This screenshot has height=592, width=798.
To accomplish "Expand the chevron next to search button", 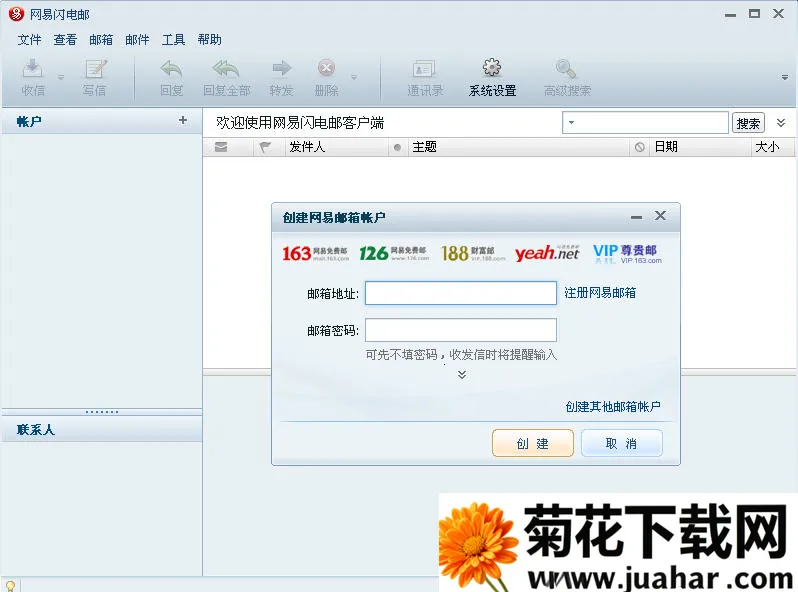I will coord(780,123).
